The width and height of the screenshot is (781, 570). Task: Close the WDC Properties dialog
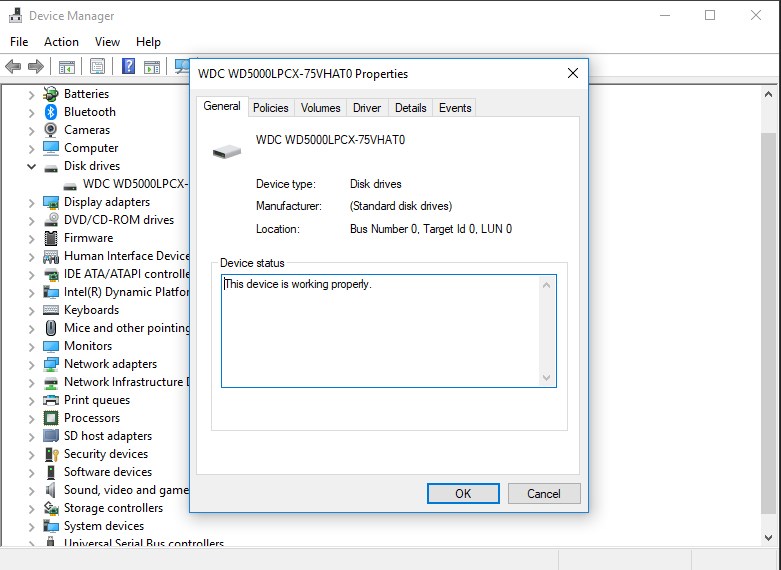pos(573,73)
